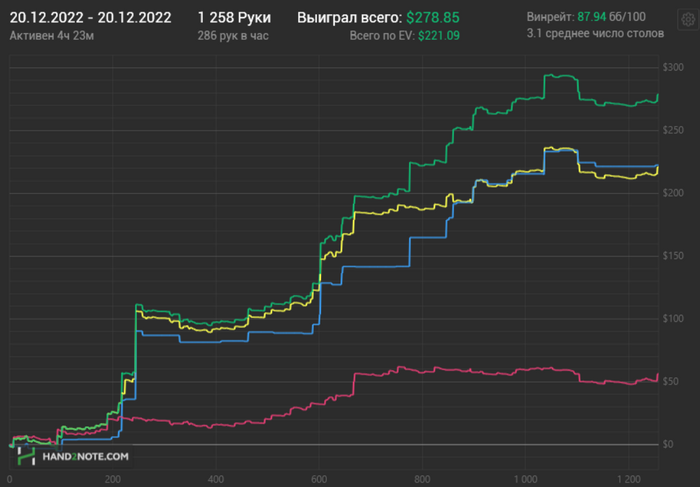Click the 200 x-axis label

pyautogui.click(x=112, y=480)
